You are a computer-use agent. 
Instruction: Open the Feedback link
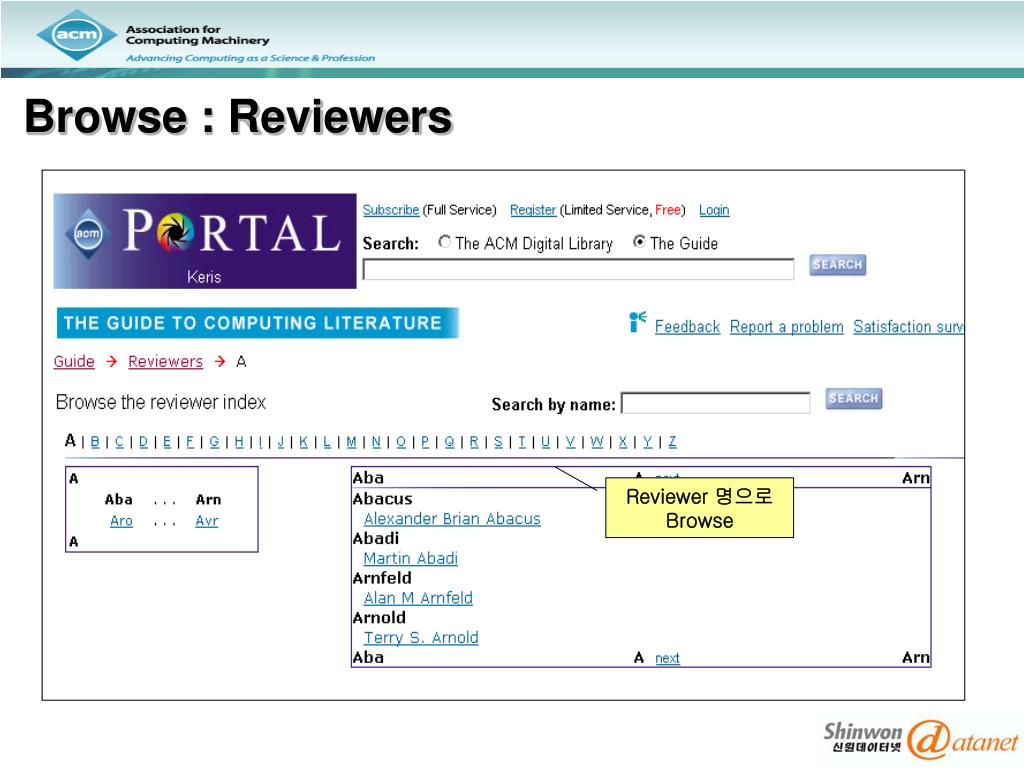pos(687,327)
